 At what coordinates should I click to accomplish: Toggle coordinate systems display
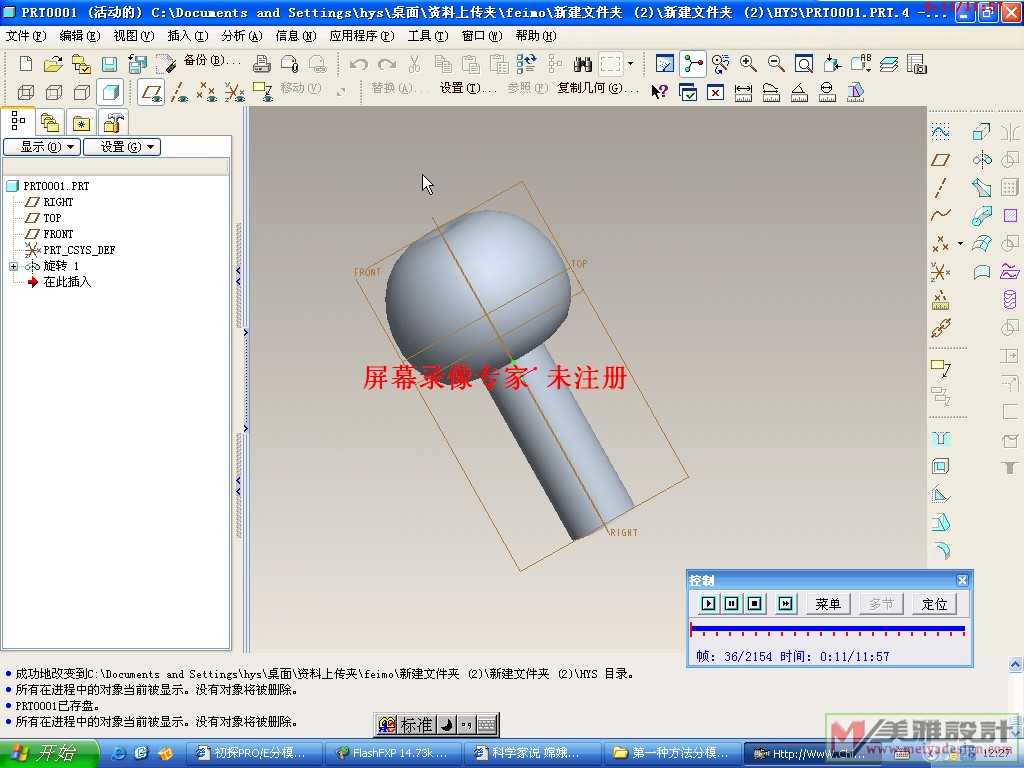(234, 92)
